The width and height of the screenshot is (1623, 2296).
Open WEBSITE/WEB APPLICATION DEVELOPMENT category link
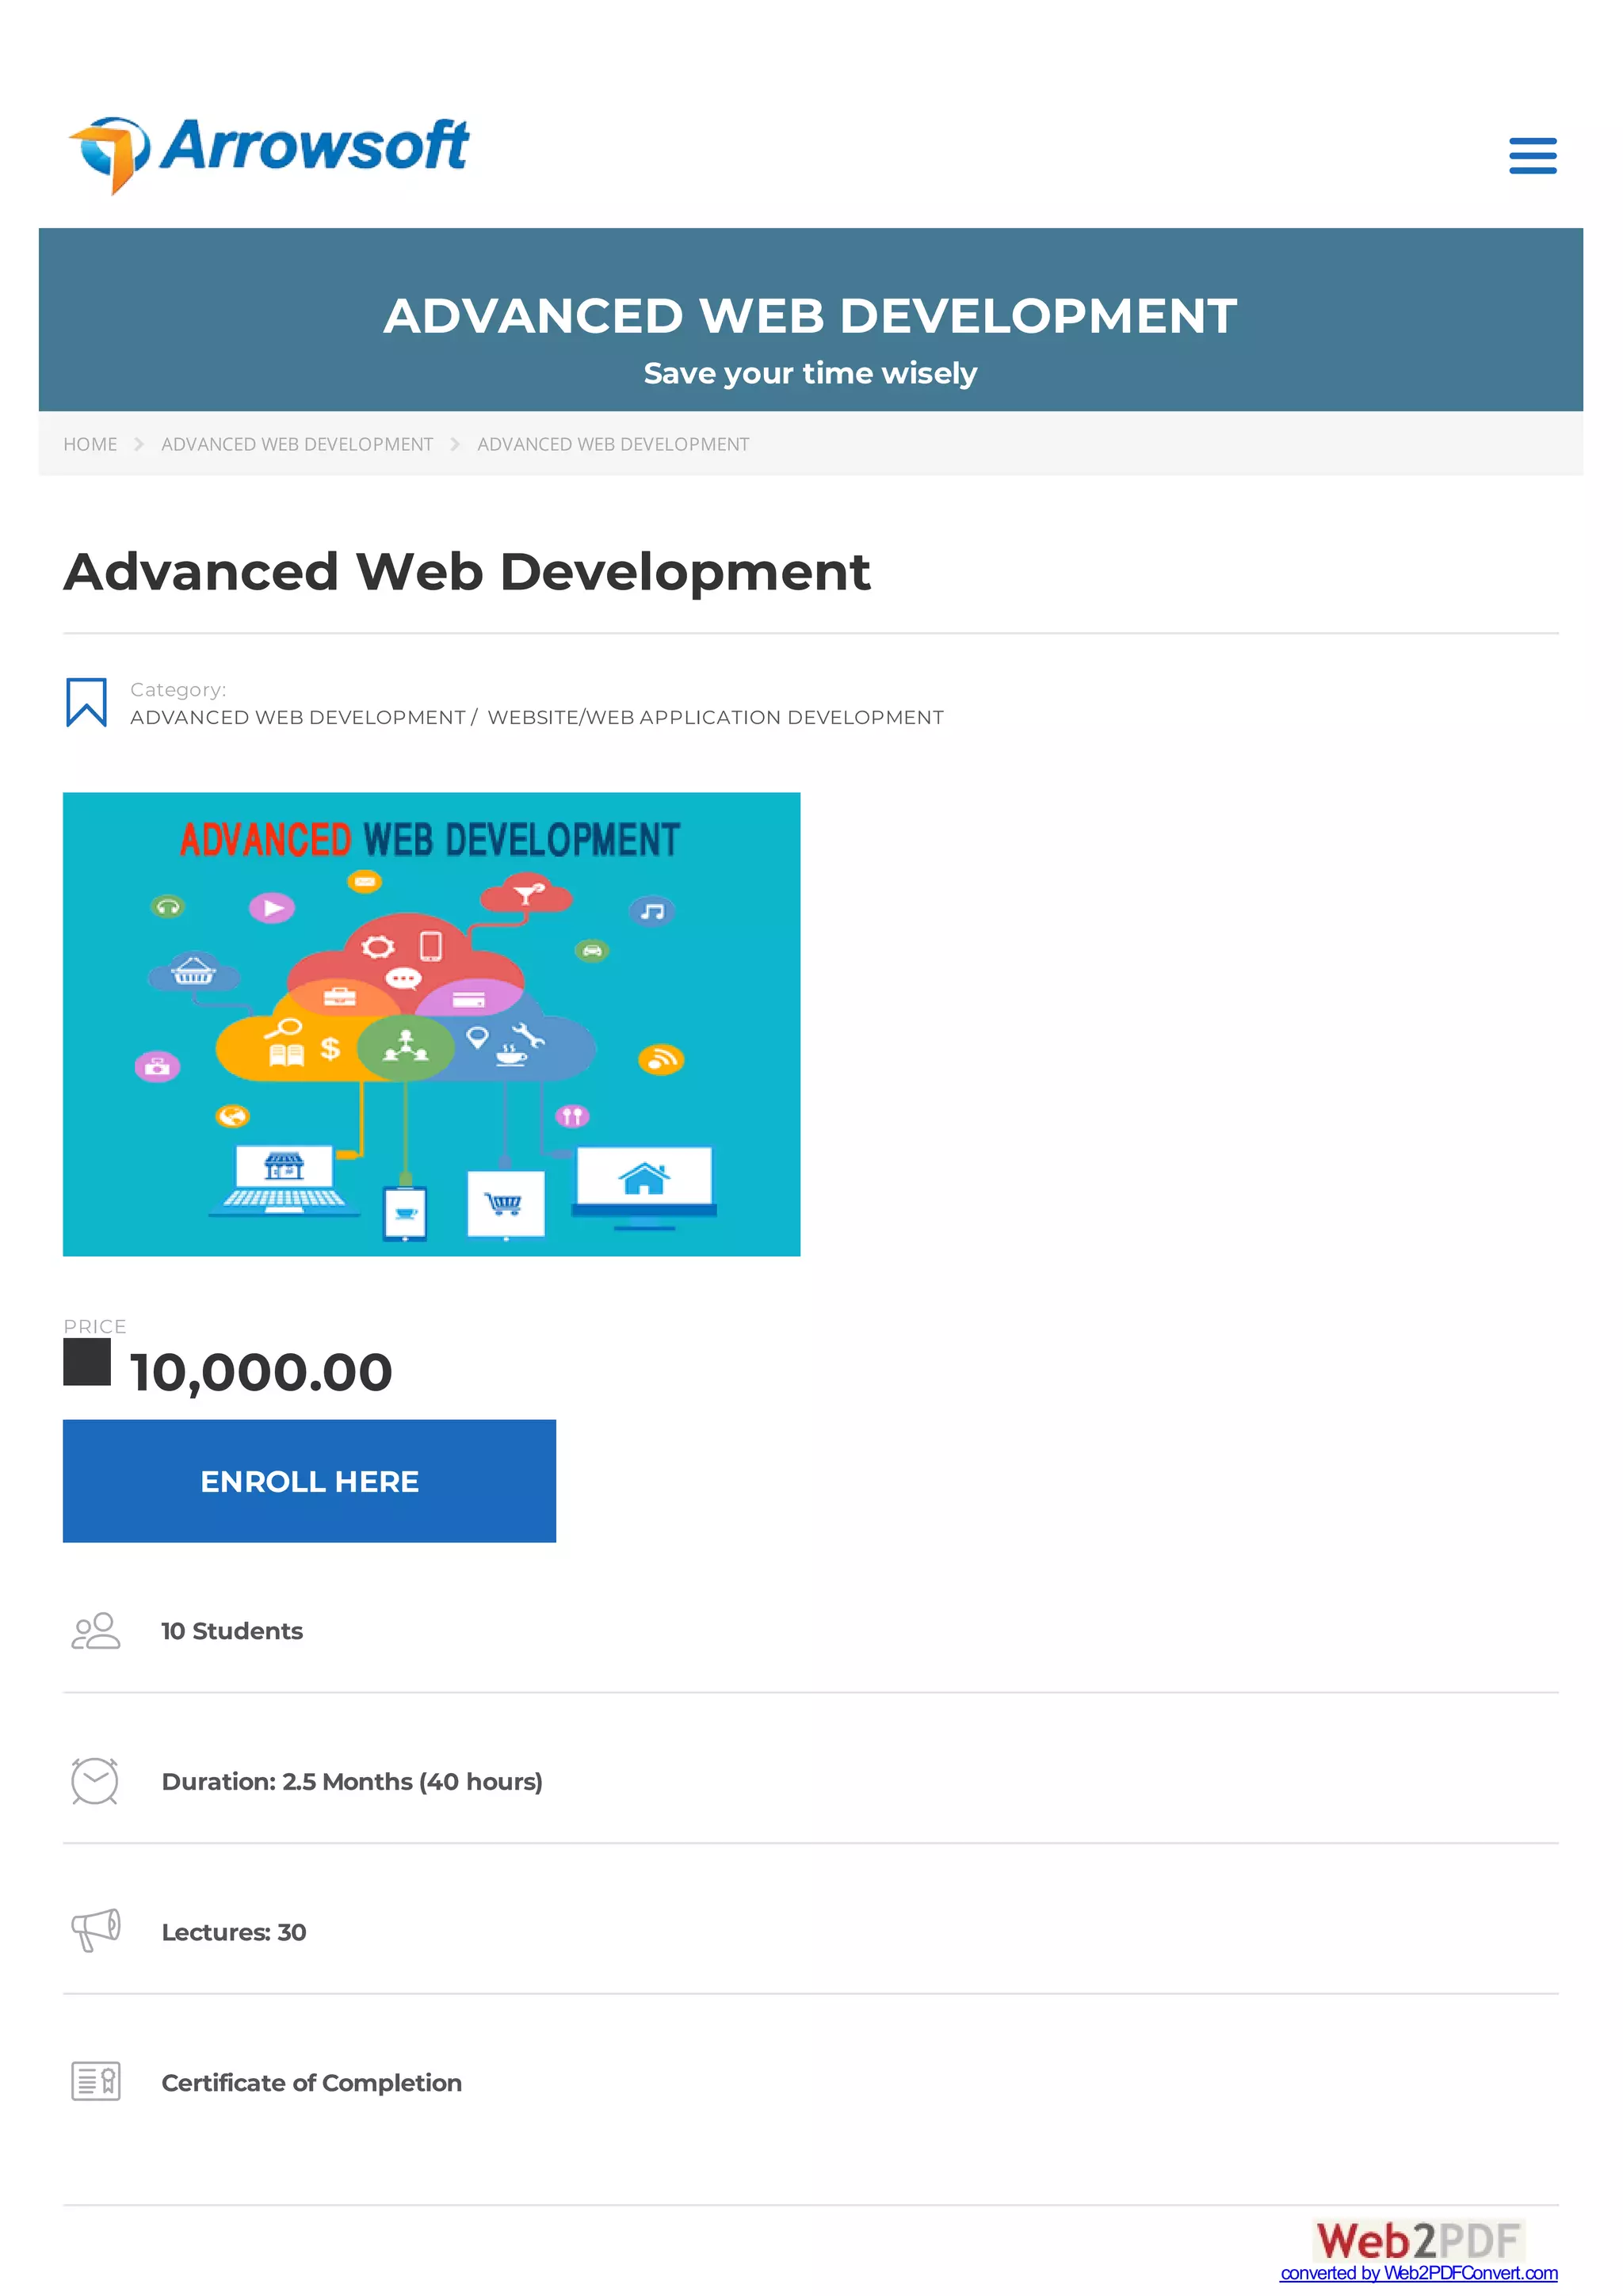[x=716, y=717]
